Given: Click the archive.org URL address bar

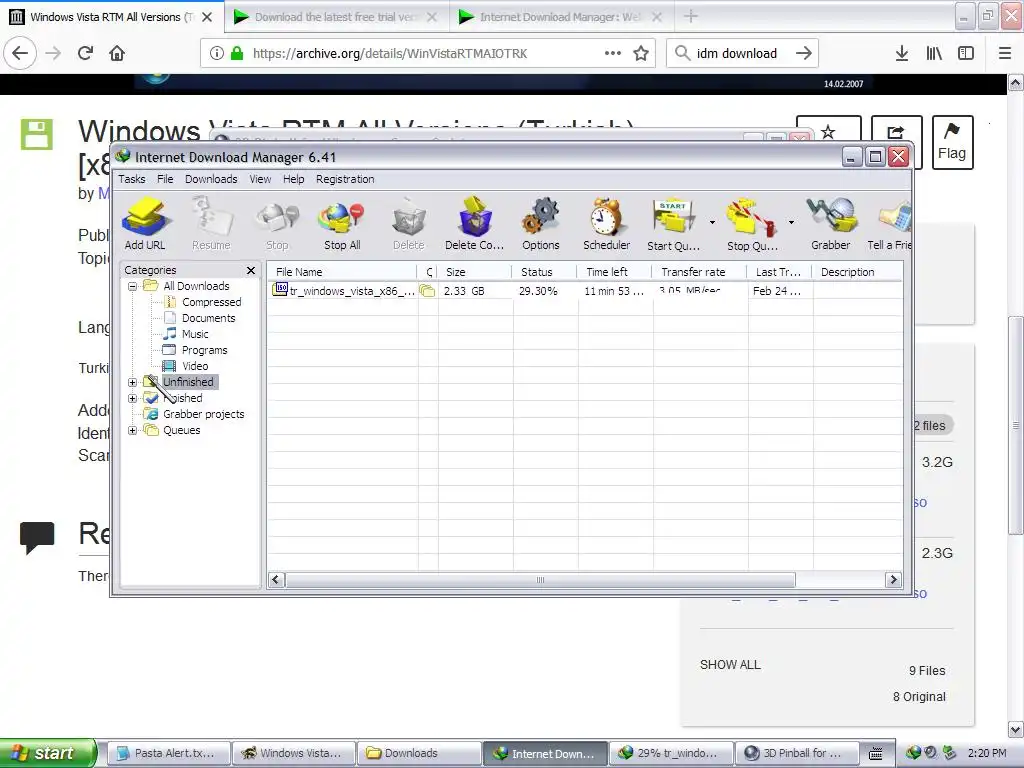Looking at the screenshot, I should [x=428, y=54].
